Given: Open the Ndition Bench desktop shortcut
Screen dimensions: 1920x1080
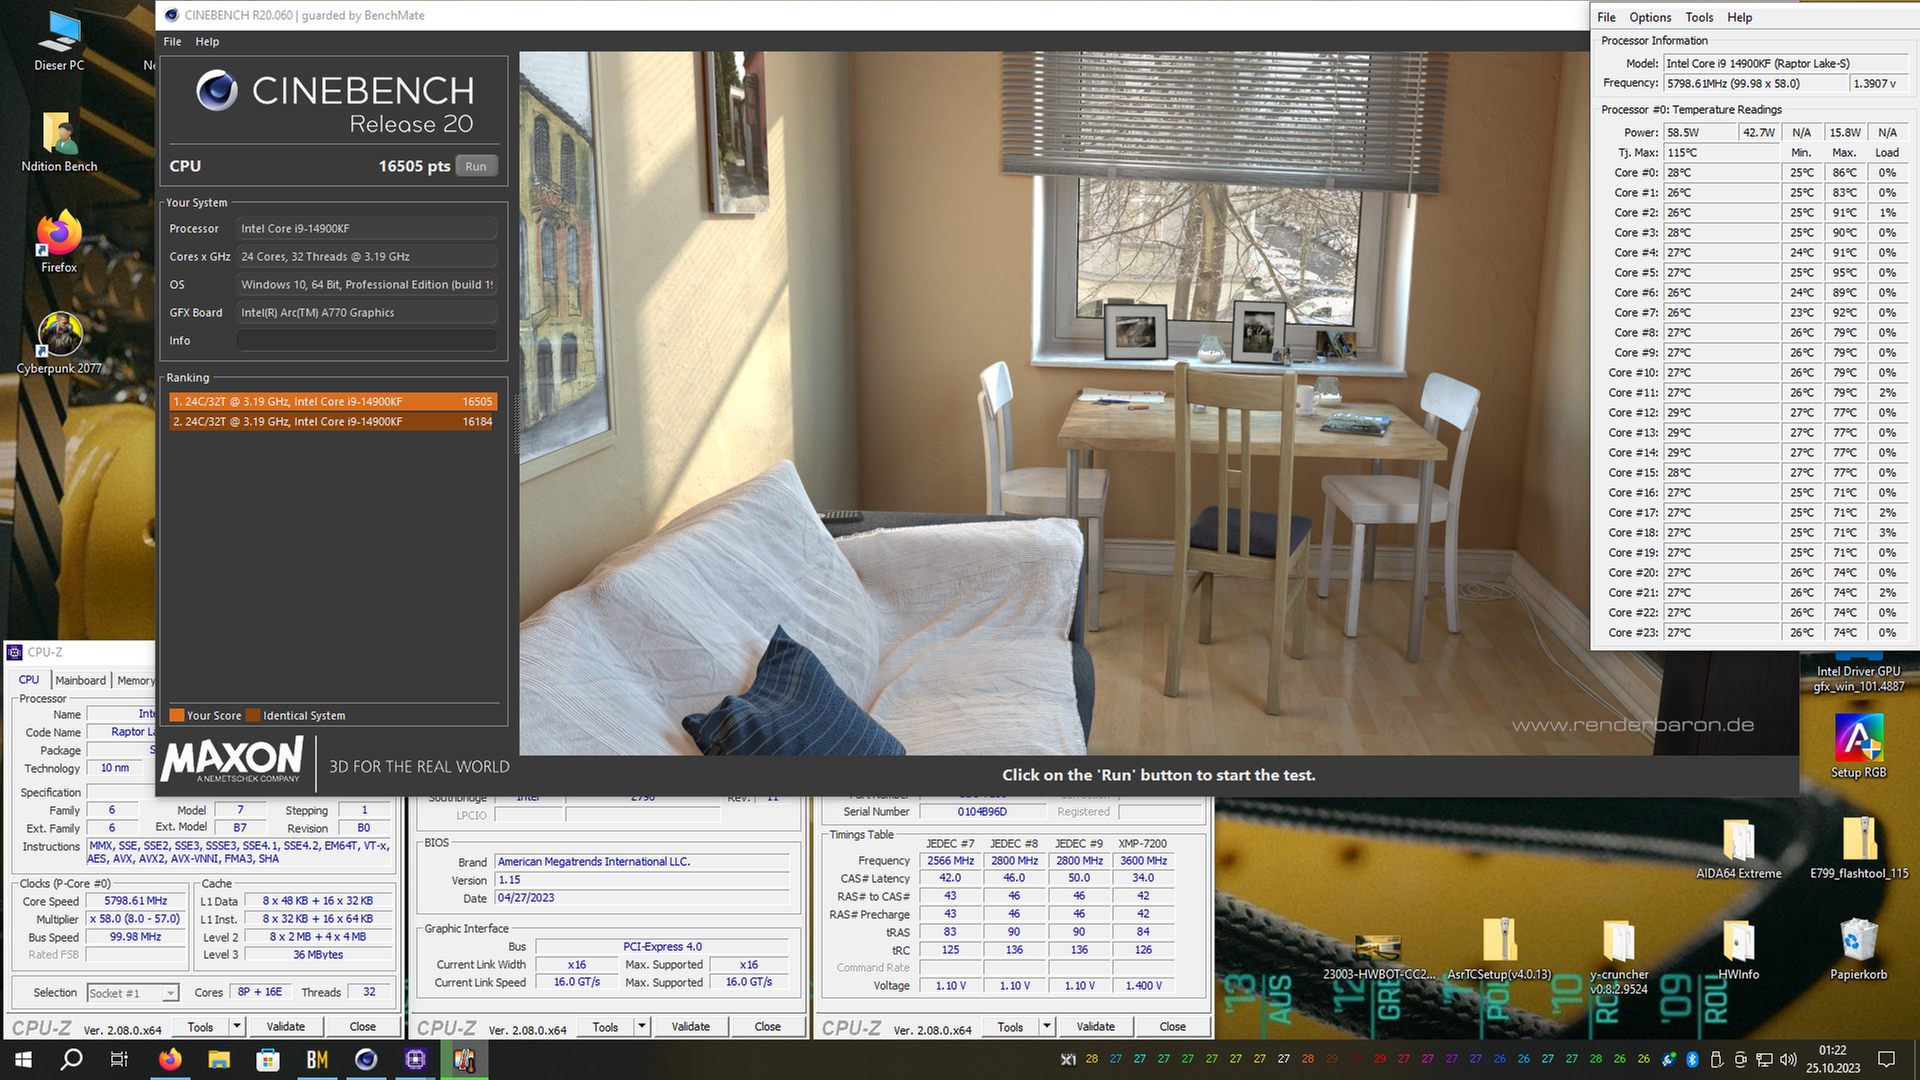Looking at the screenshot, I should 59,141.
